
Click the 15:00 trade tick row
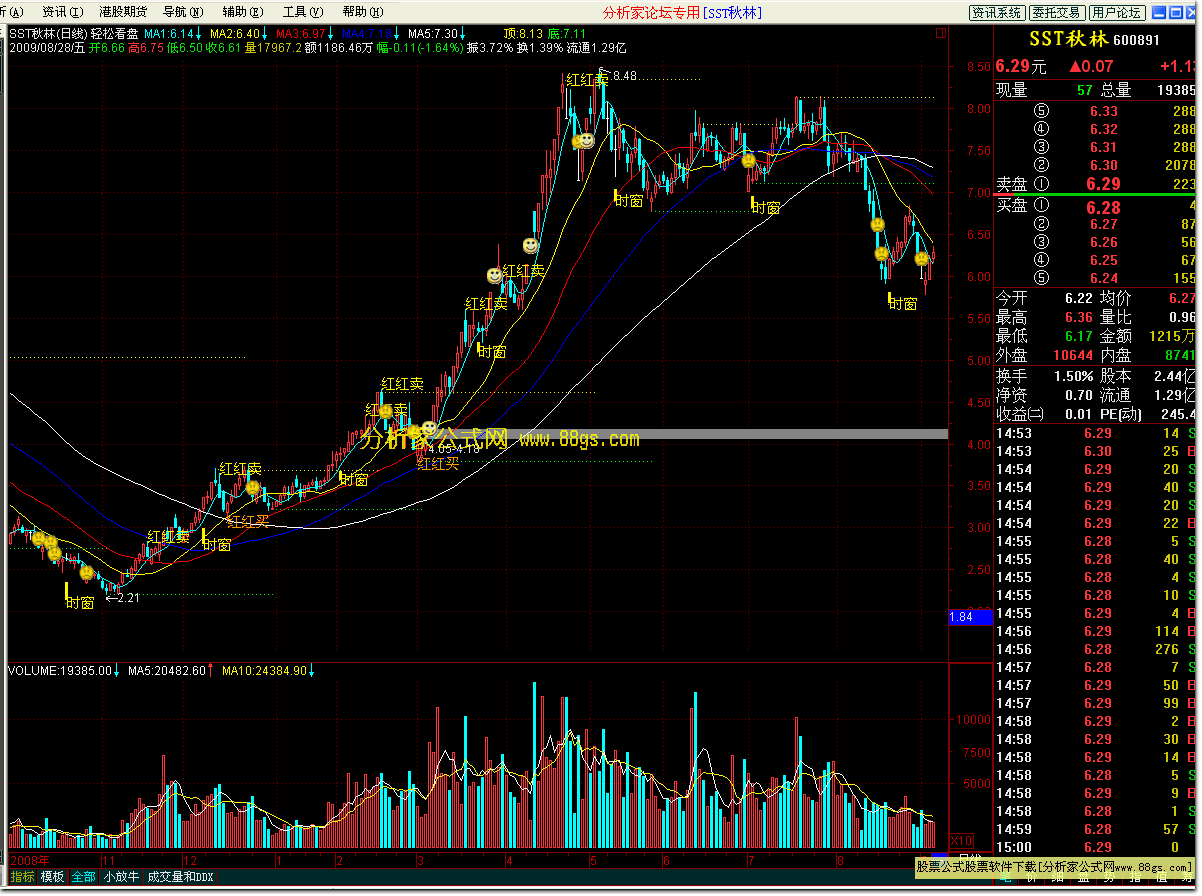coord(1097,847)
